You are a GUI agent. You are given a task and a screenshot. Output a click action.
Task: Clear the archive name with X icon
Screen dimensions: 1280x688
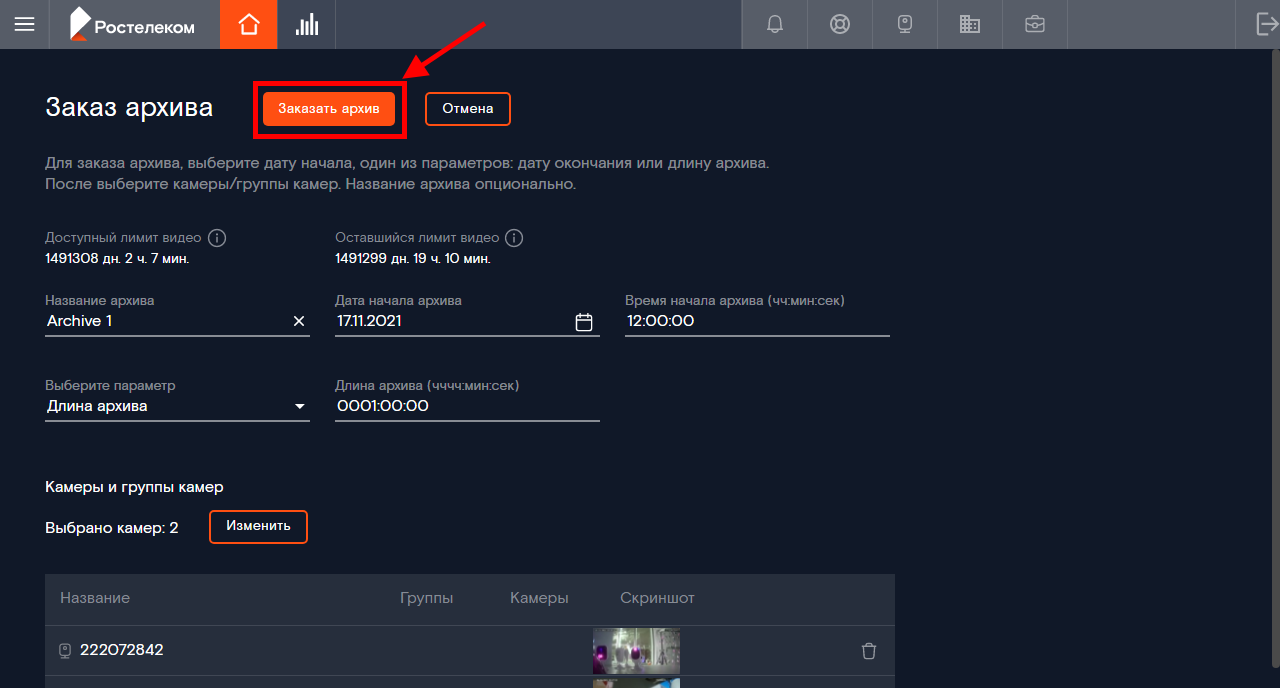click(299, 321)
